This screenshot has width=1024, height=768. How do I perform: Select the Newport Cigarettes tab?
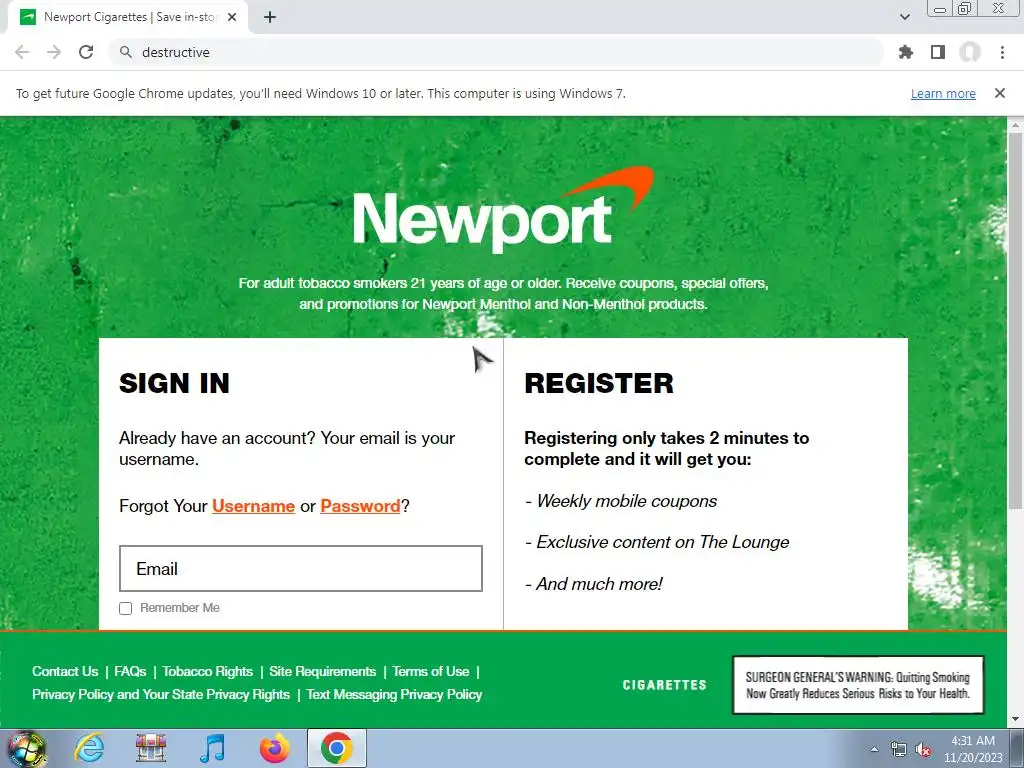[x=127, y=17]
